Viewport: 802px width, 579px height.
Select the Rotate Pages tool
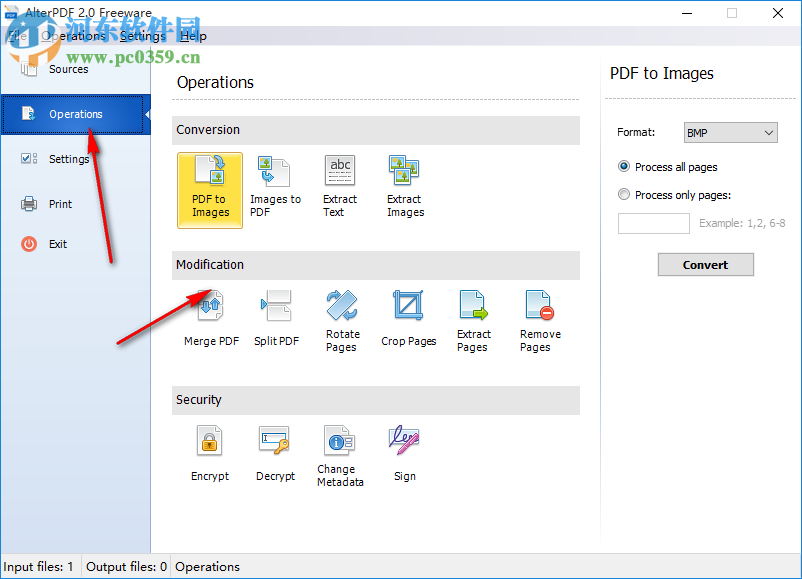click(342, 320)
